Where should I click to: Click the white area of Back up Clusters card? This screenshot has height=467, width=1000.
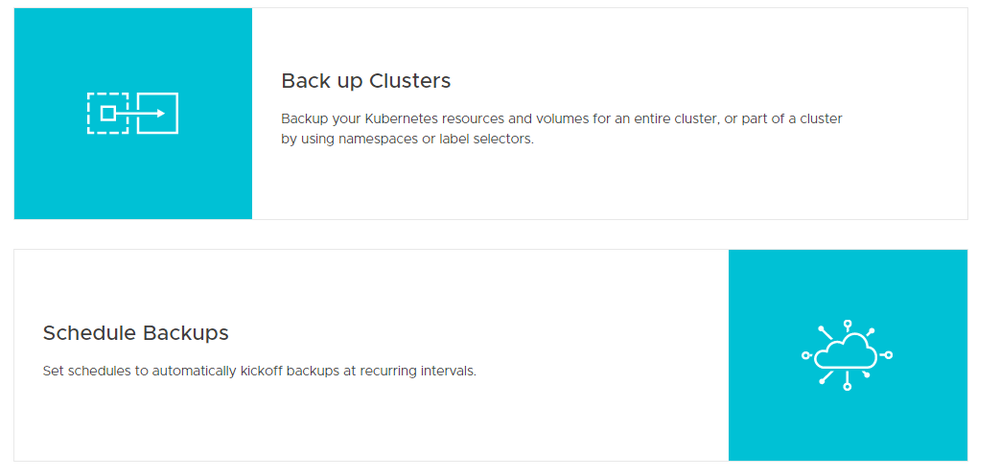(609, 114)
